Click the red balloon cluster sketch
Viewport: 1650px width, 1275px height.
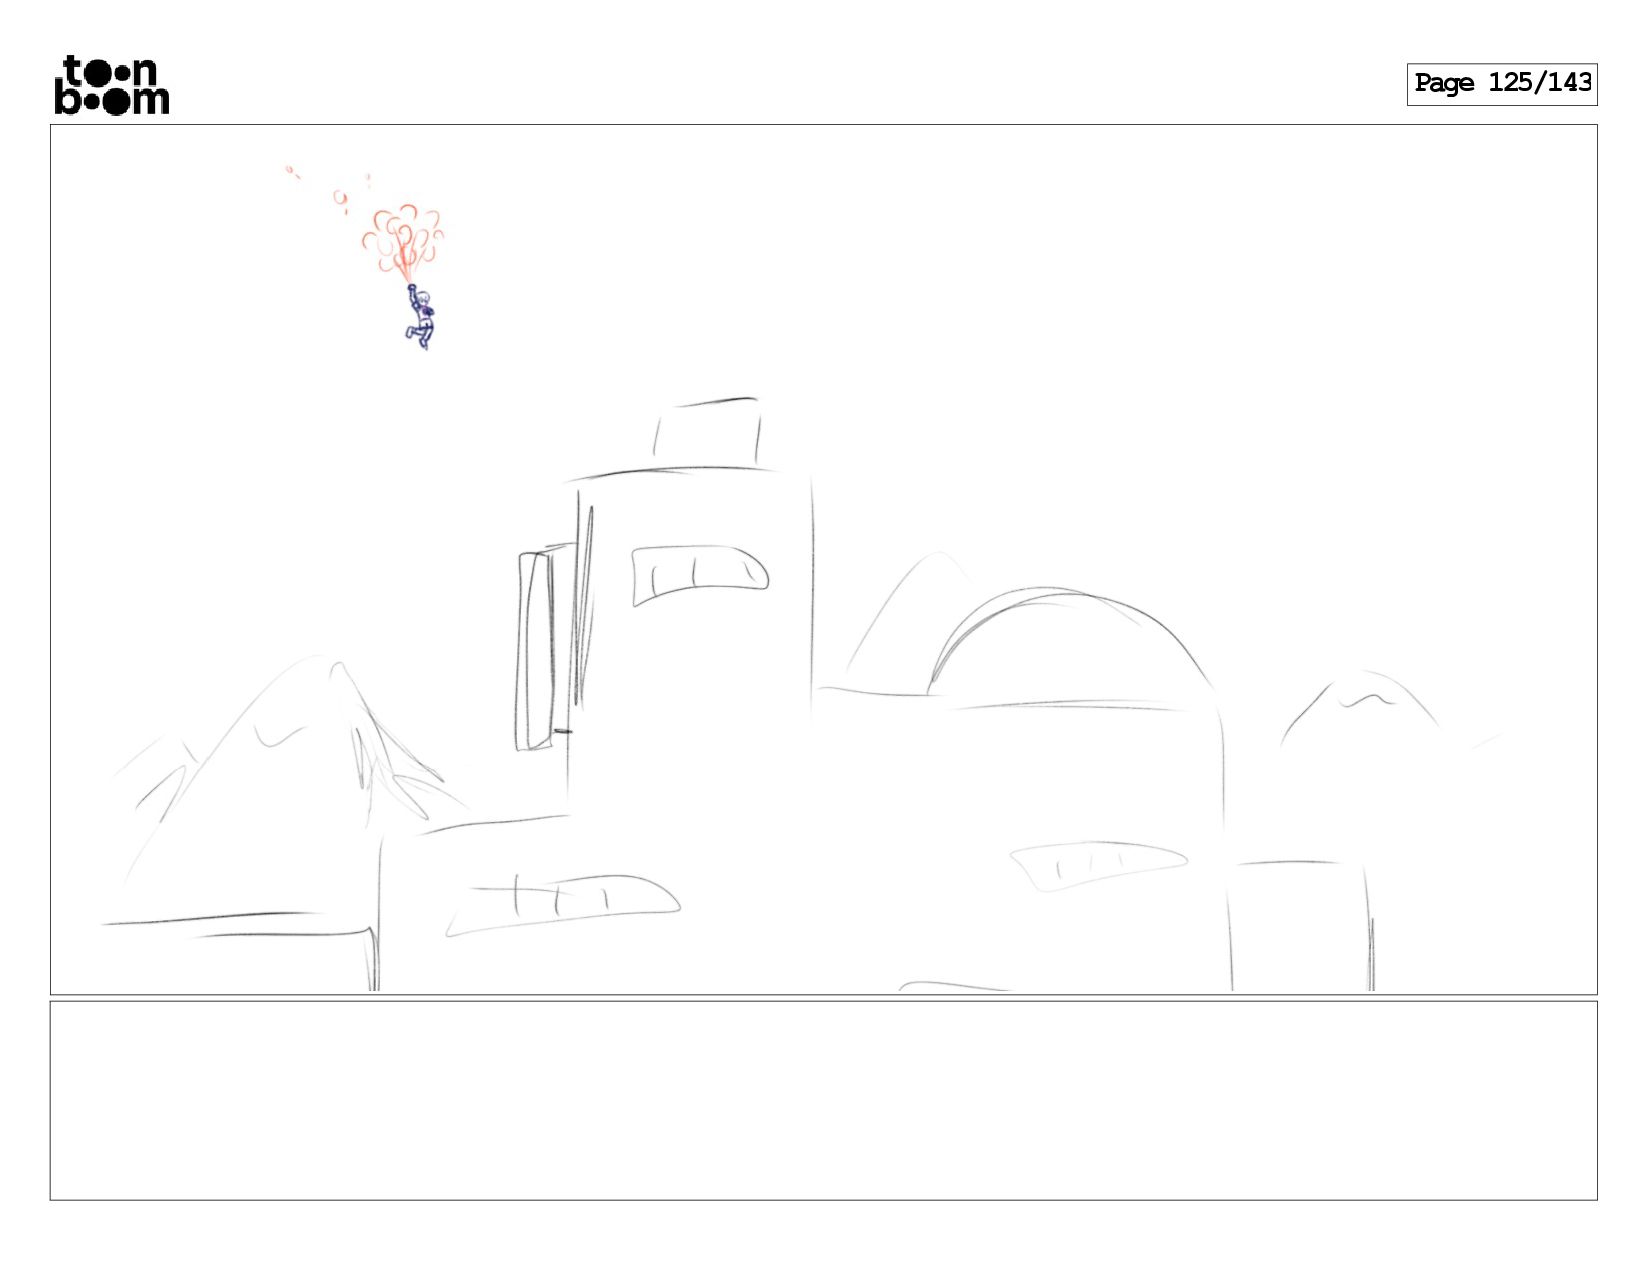(402, 243)
